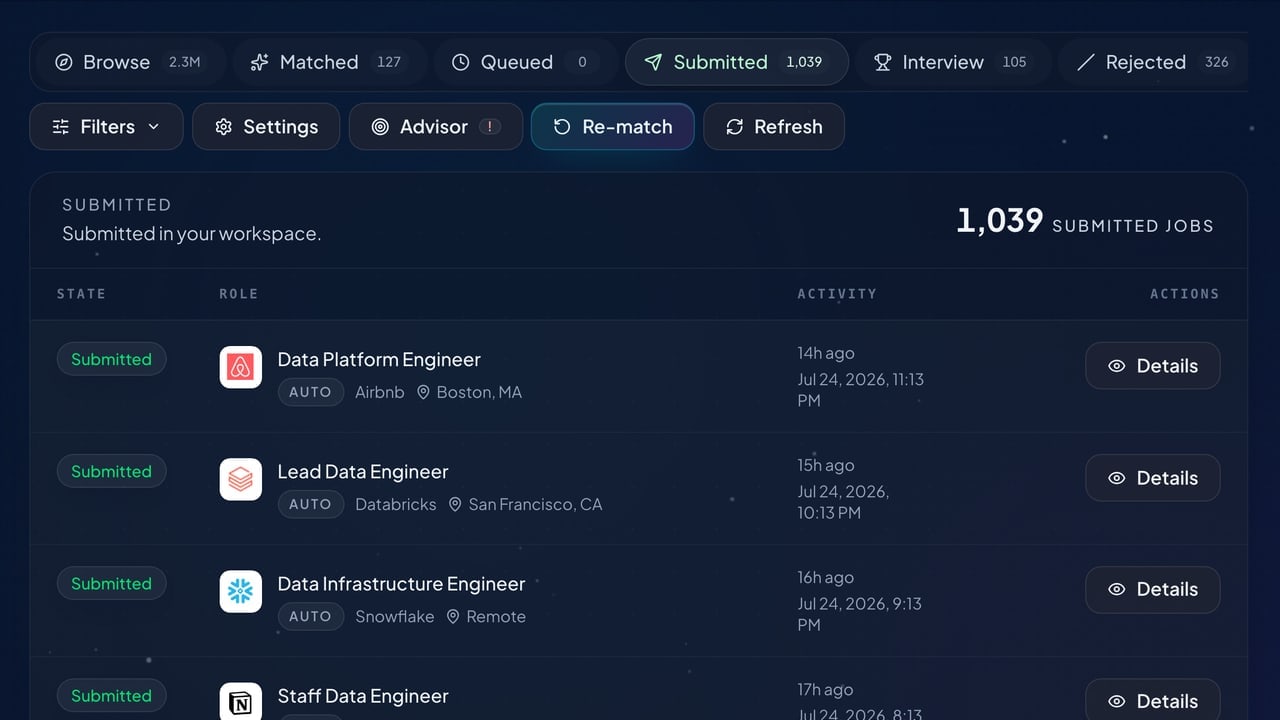Image resolution: width=1280 pixels, height=720 pixels.
Task: Click the Remote location pin icon
Action: point(453,617)
